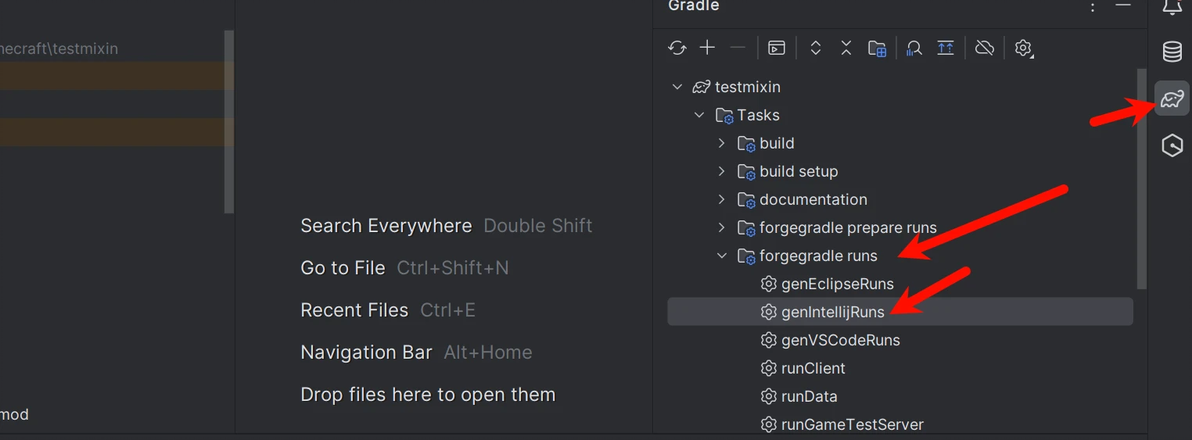Click the Analyze Dependencies icon

click(x=913, y=48)
